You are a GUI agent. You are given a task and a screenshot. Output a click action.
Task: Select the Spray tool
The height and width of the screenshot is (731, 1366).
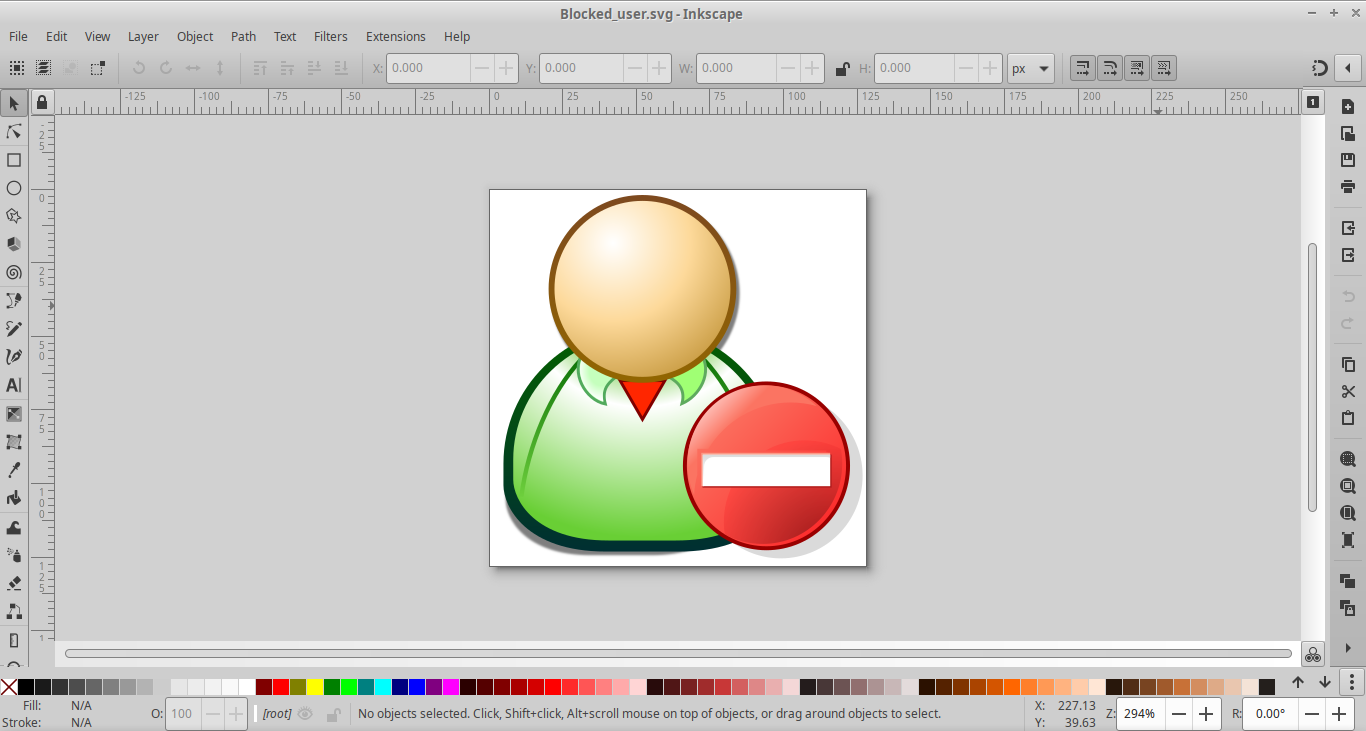(14, 555)
